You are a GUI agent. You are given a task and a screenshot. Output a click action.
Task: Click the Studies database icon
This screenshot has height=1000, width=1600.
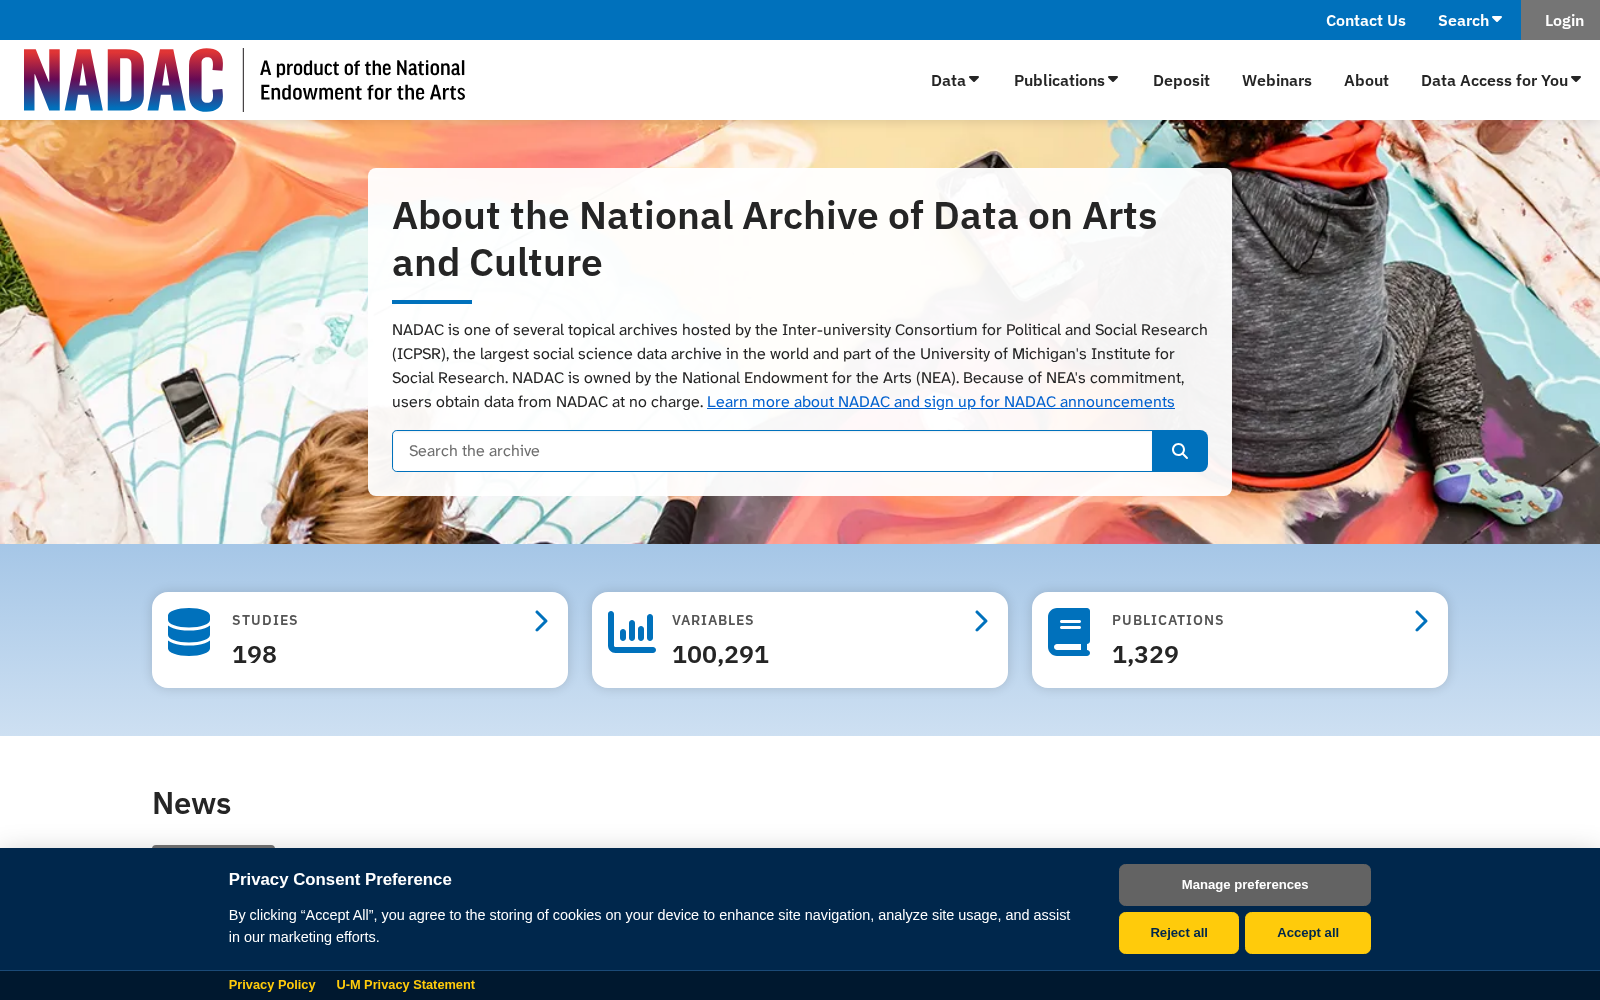pos(189,632)
